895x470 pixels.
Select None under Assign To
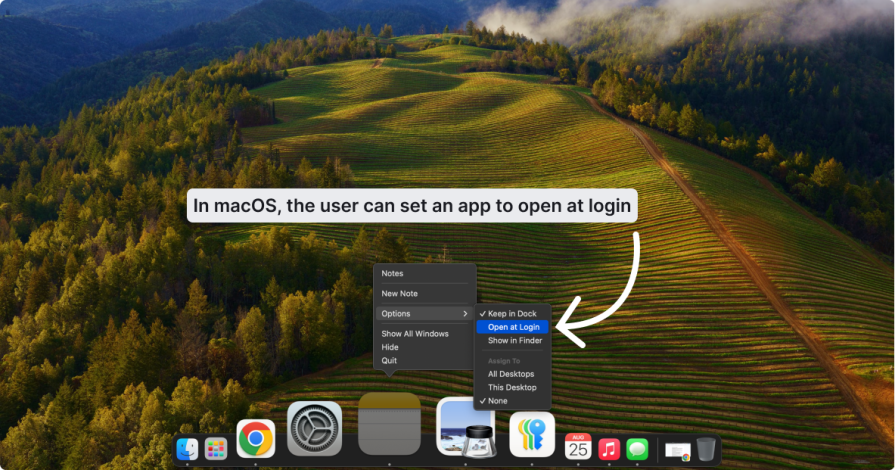[497, 401]
